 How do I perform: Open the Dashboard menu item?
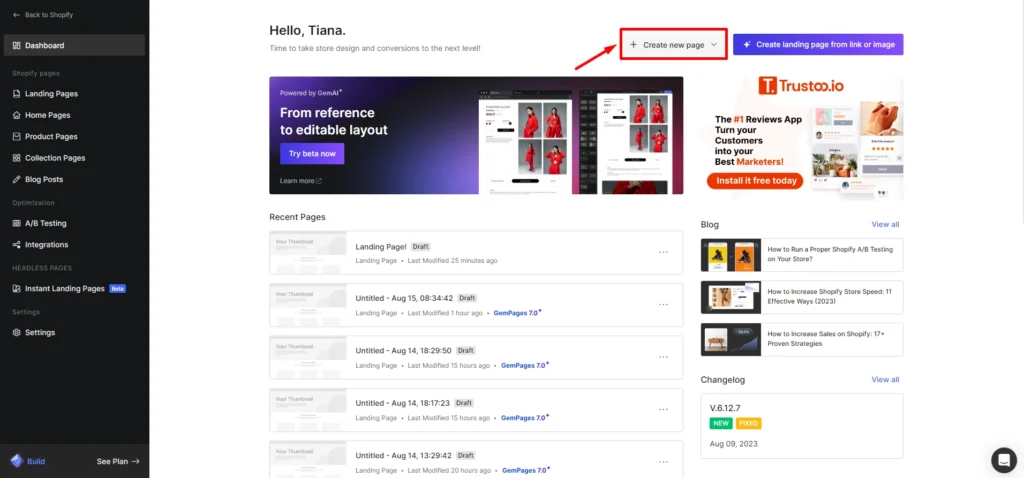coord(74,45)
